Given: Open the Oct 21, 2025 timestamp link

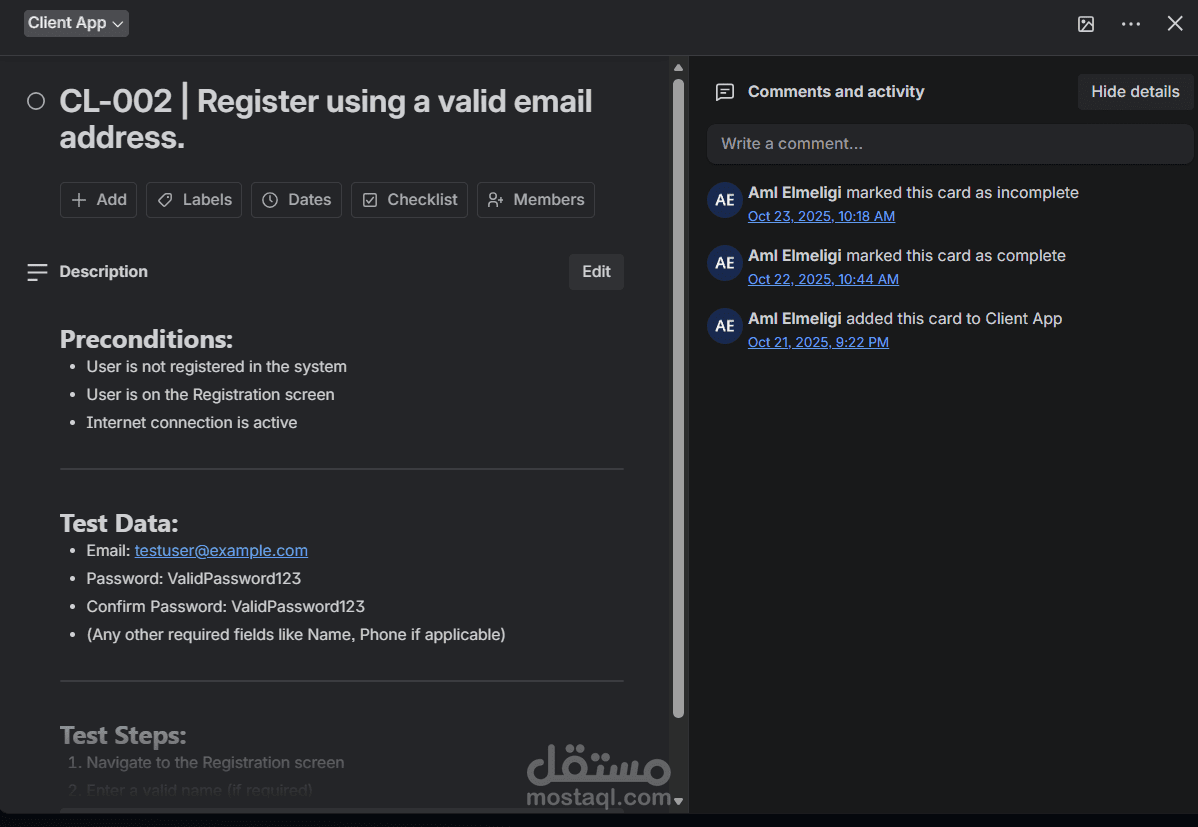Looking at the screenshot, I should point(818,342).
